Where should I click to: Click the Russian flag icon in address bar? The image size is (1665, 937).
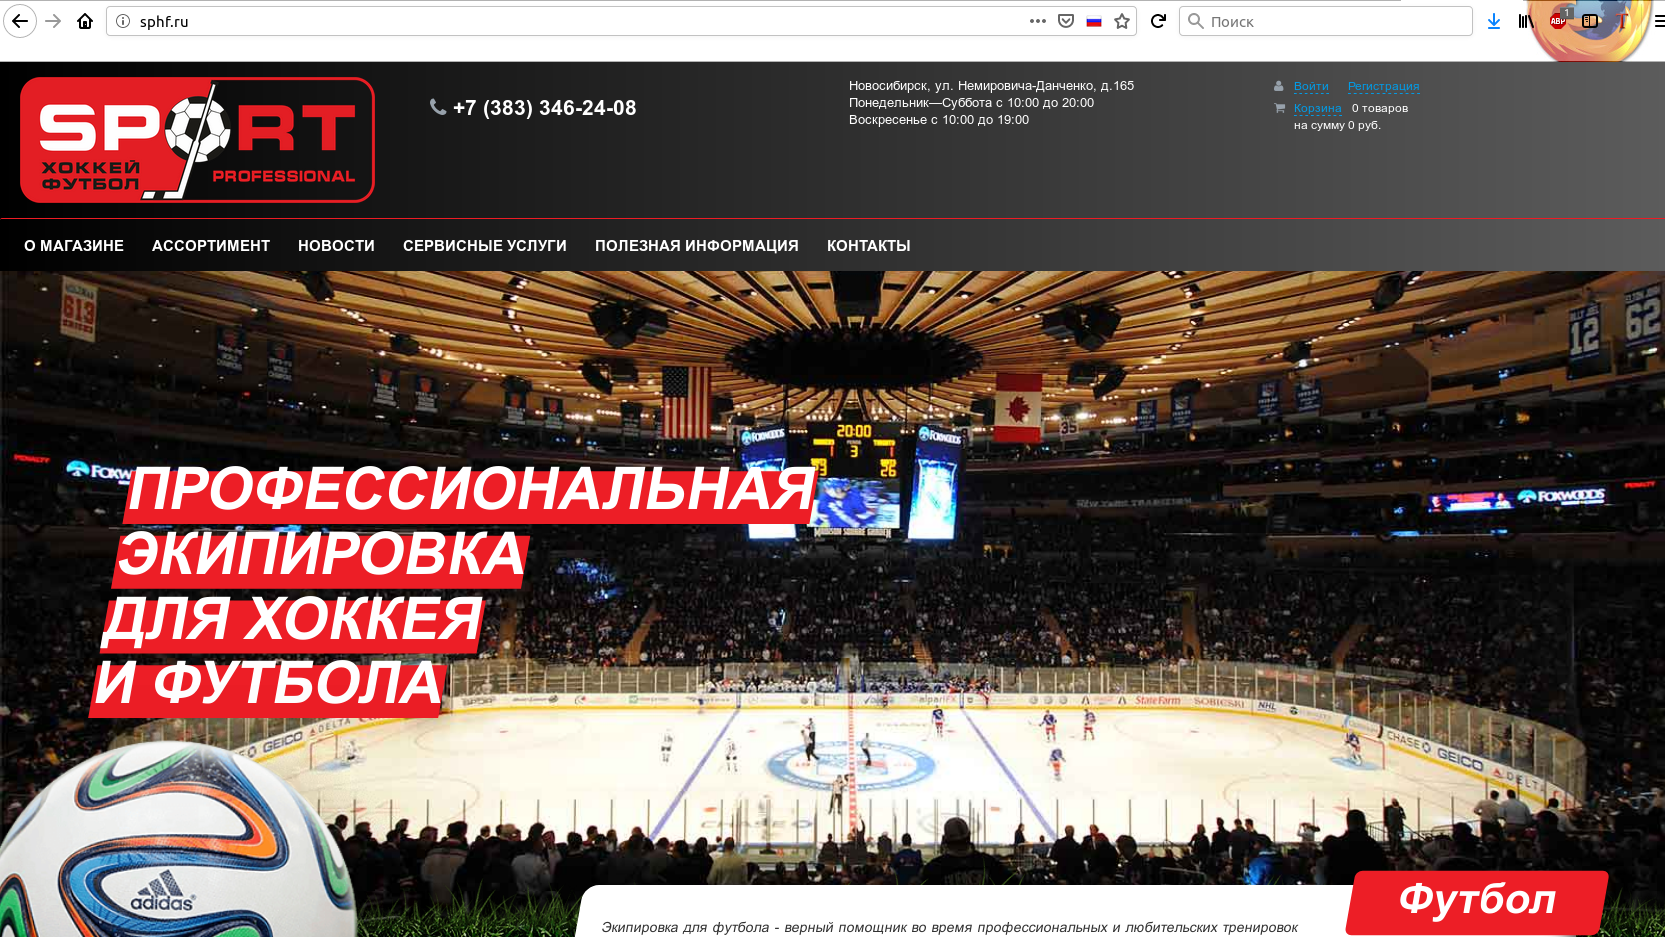[1094, 21]
